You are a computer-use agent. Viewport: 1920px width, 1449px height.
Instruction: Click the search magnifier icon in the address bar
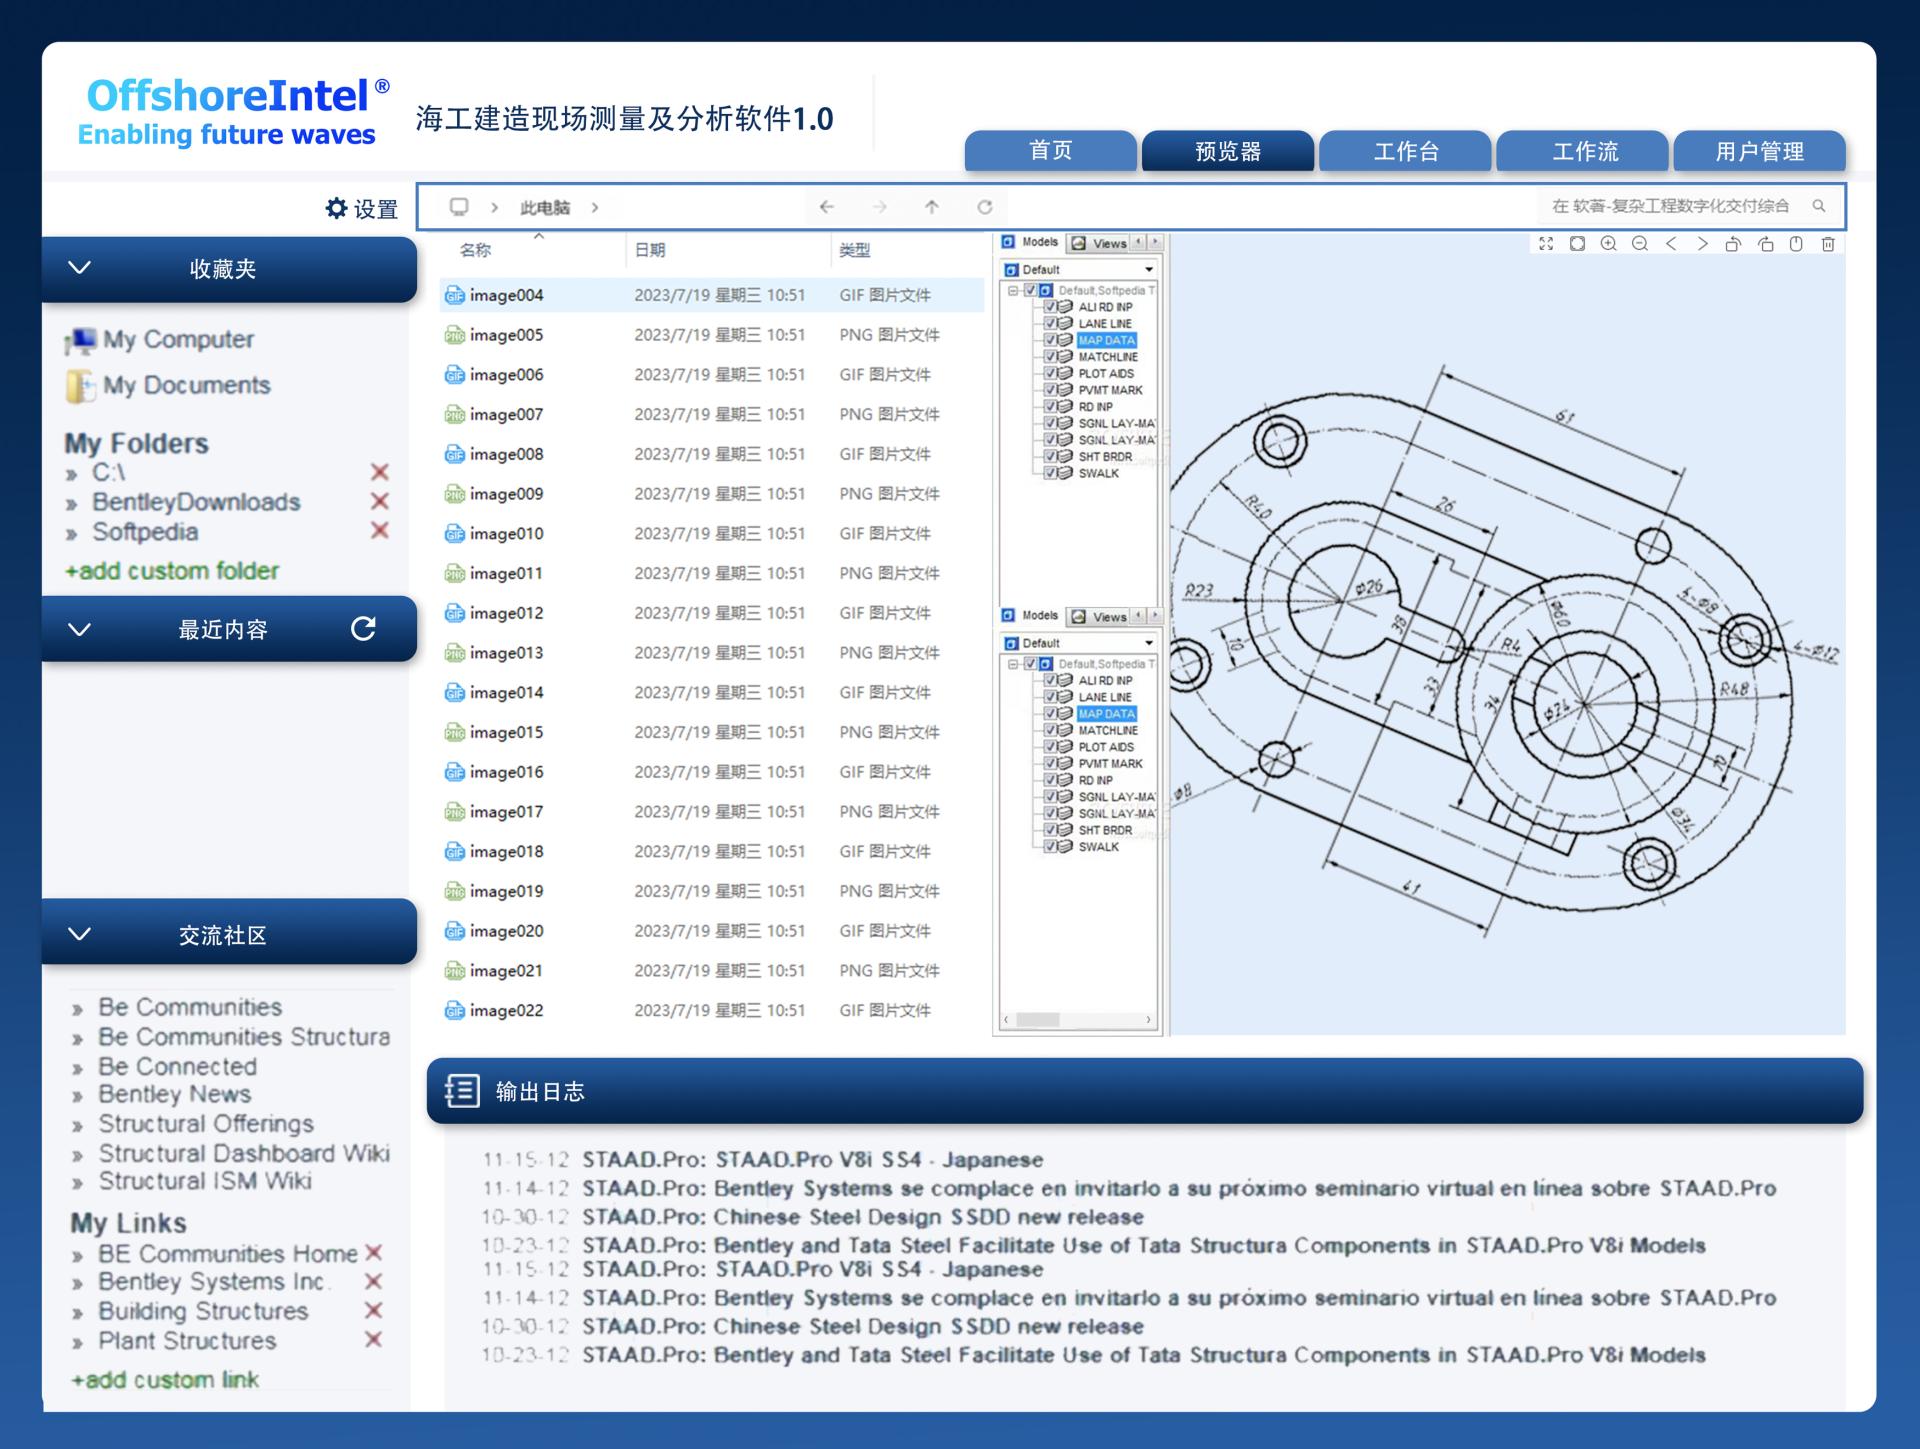click(x=1819, y=206)
